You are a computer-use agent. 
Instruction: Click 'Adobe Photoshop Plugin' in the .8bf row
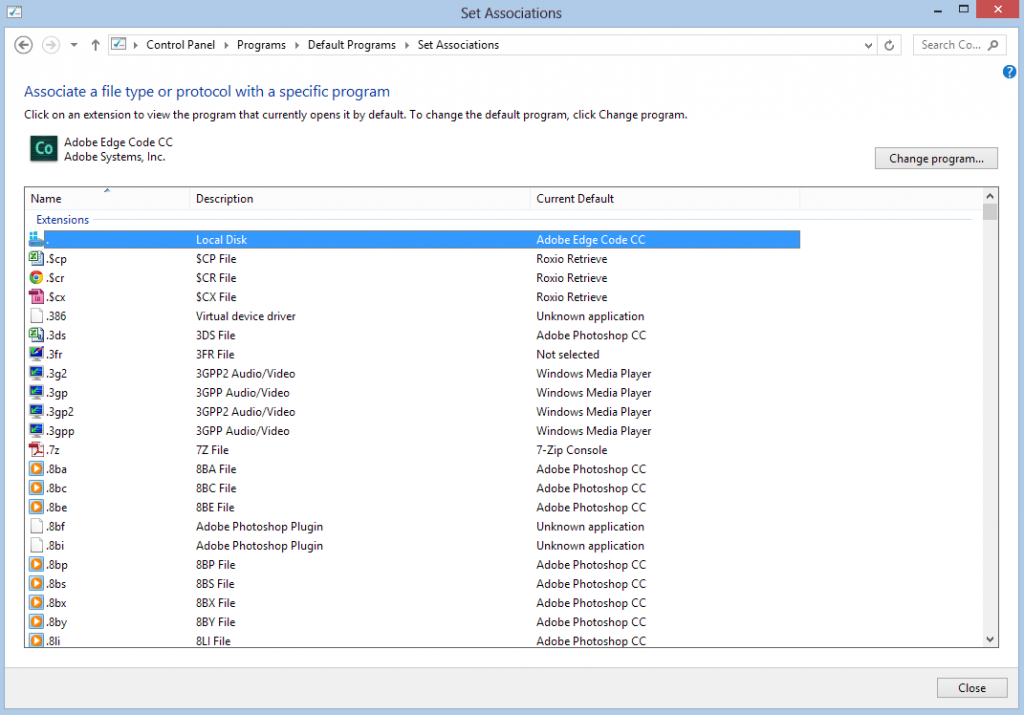(259, 526)
